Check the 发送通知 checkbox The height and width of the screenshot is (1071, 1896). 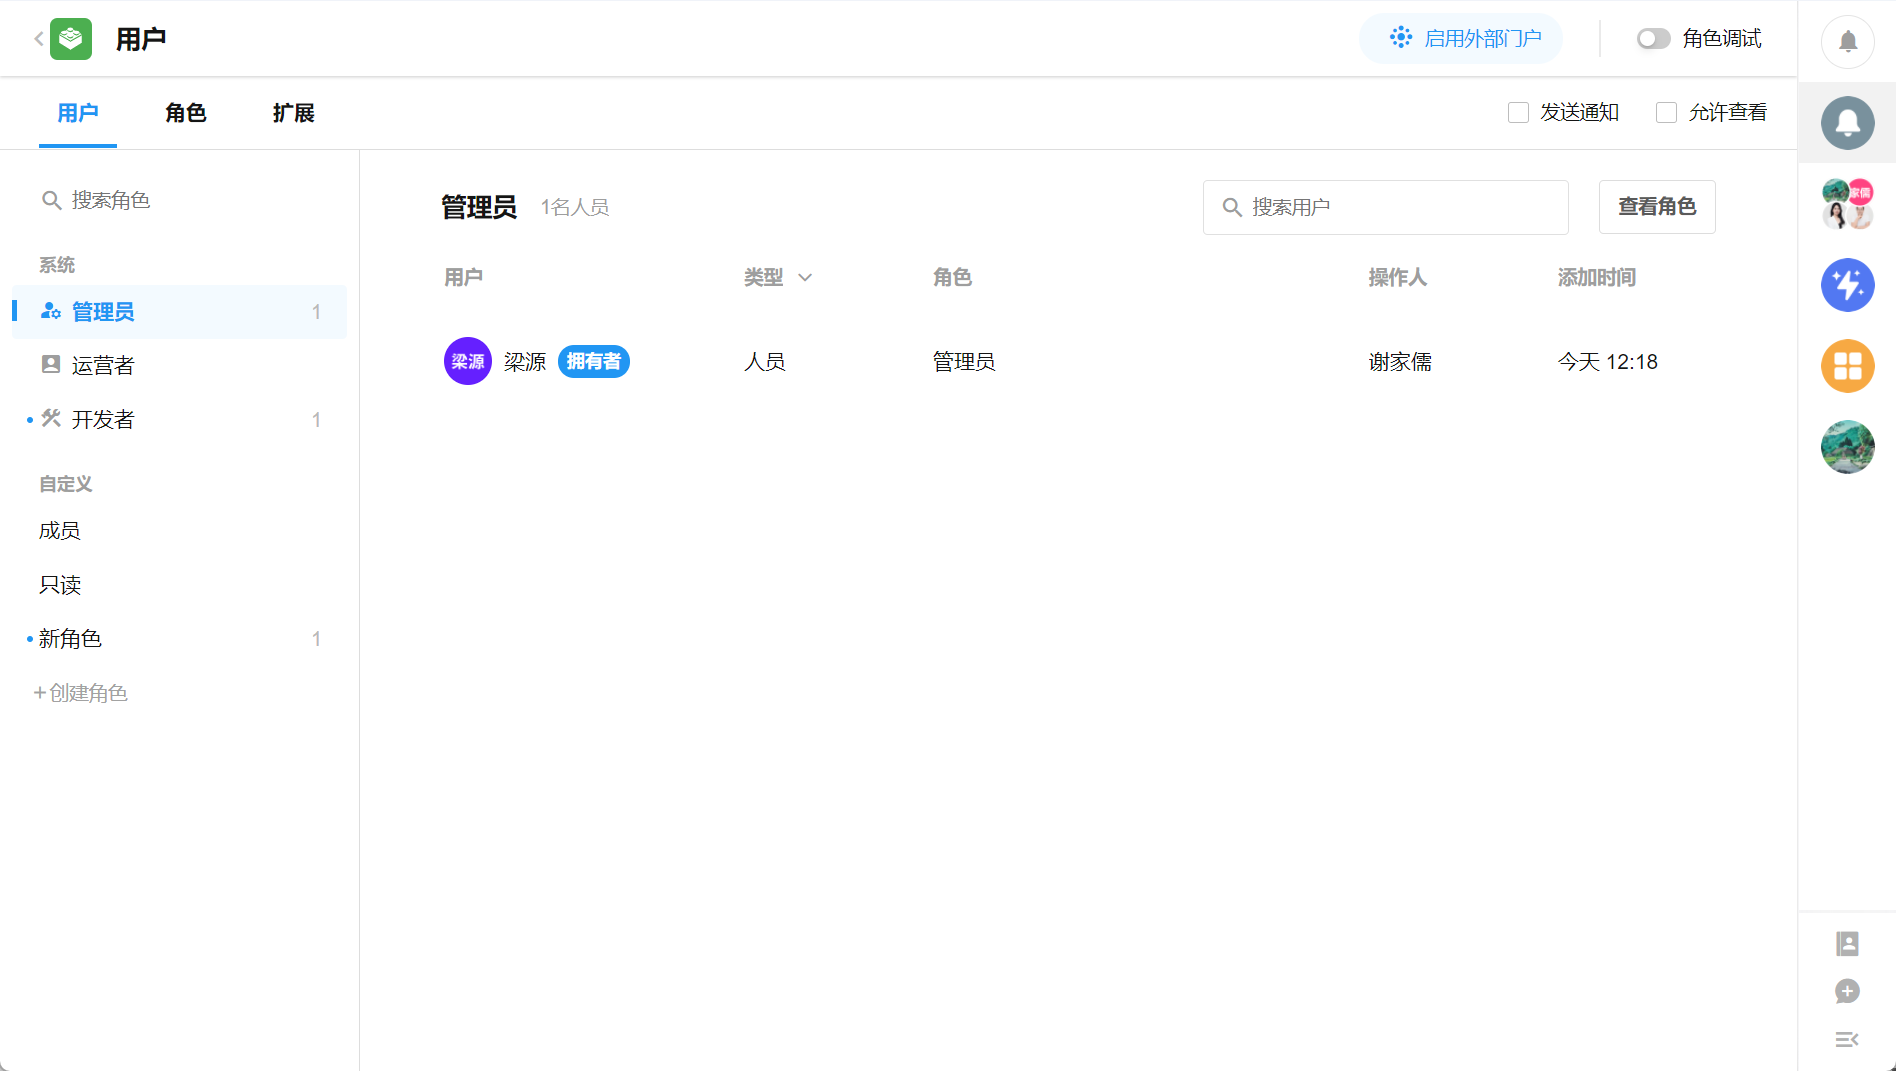[x=1518, y=113]
